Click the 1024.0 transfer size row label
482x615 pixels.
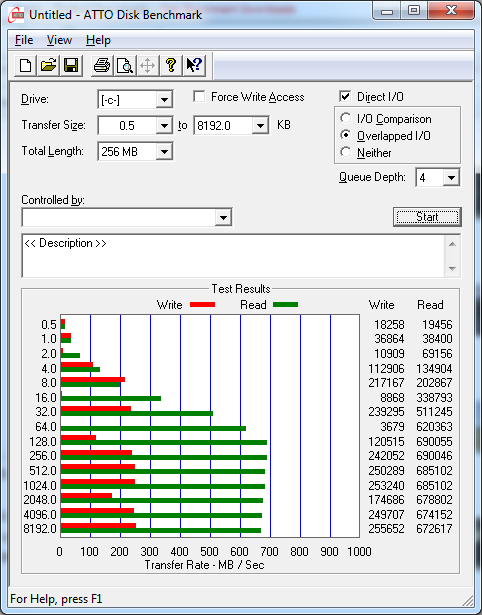[40, 486]
